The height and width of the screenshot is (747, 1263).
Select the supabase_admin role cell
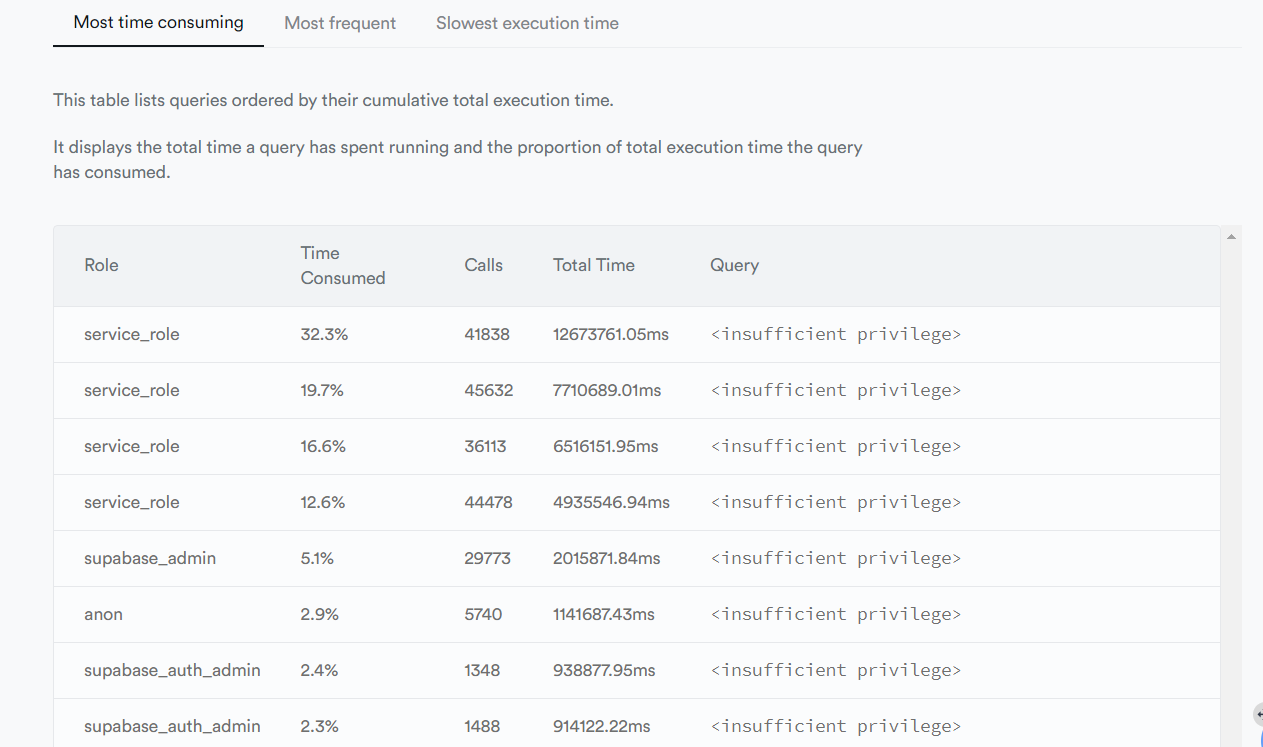[150, 558]
